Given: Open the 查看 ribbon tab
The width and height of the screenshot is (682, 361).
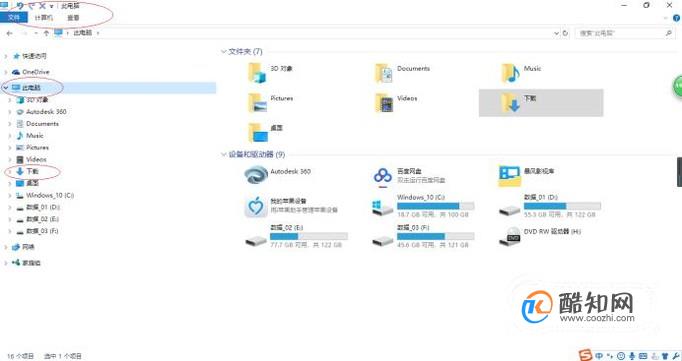Looking at the screenshot, I should 74,18.
